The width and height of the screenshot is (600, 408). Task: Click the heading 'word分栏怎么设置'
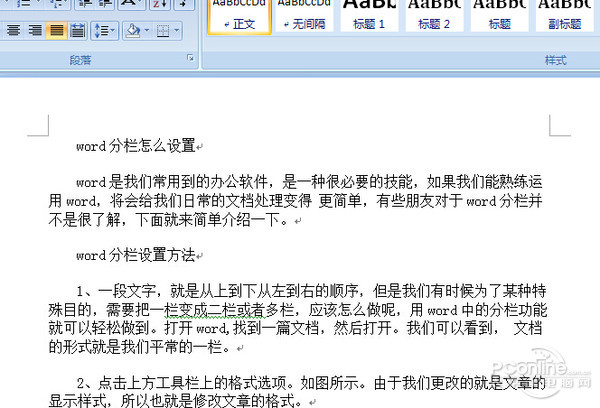(x=136, y=146)
